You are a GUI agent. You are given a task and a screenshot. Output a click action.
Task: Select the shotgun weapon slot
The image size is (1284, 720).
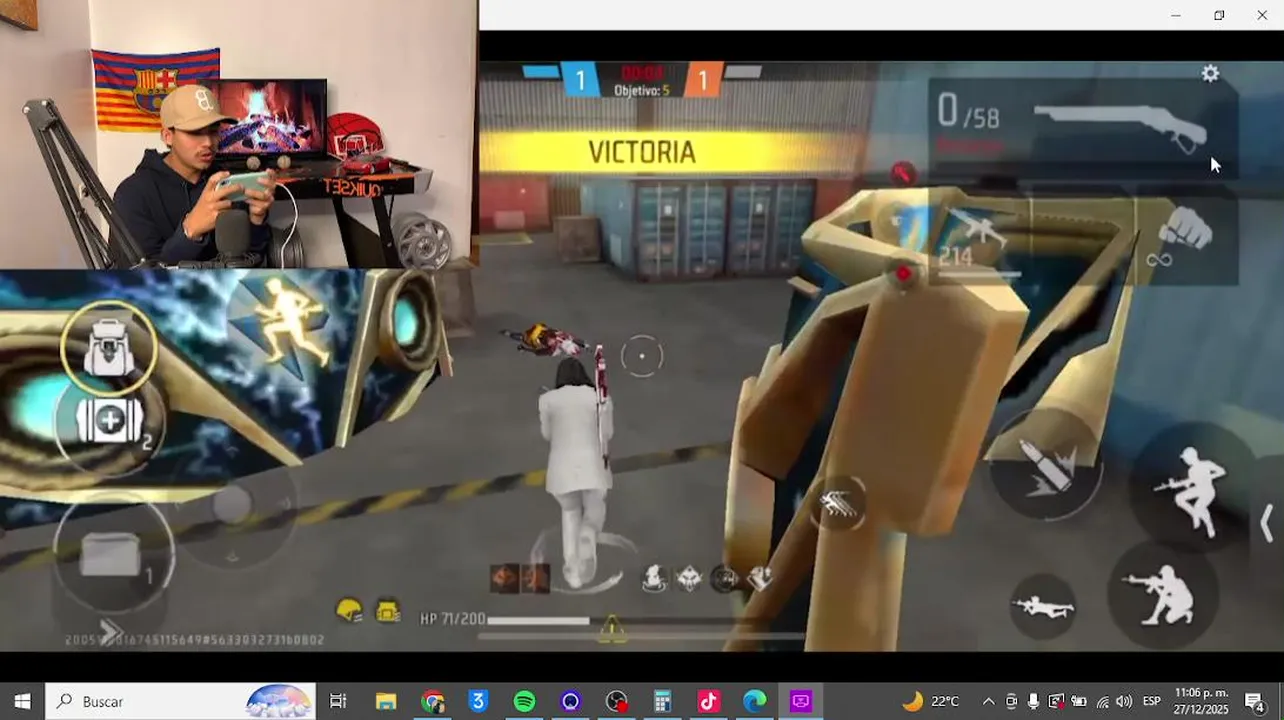click(x=1085, y=130)
